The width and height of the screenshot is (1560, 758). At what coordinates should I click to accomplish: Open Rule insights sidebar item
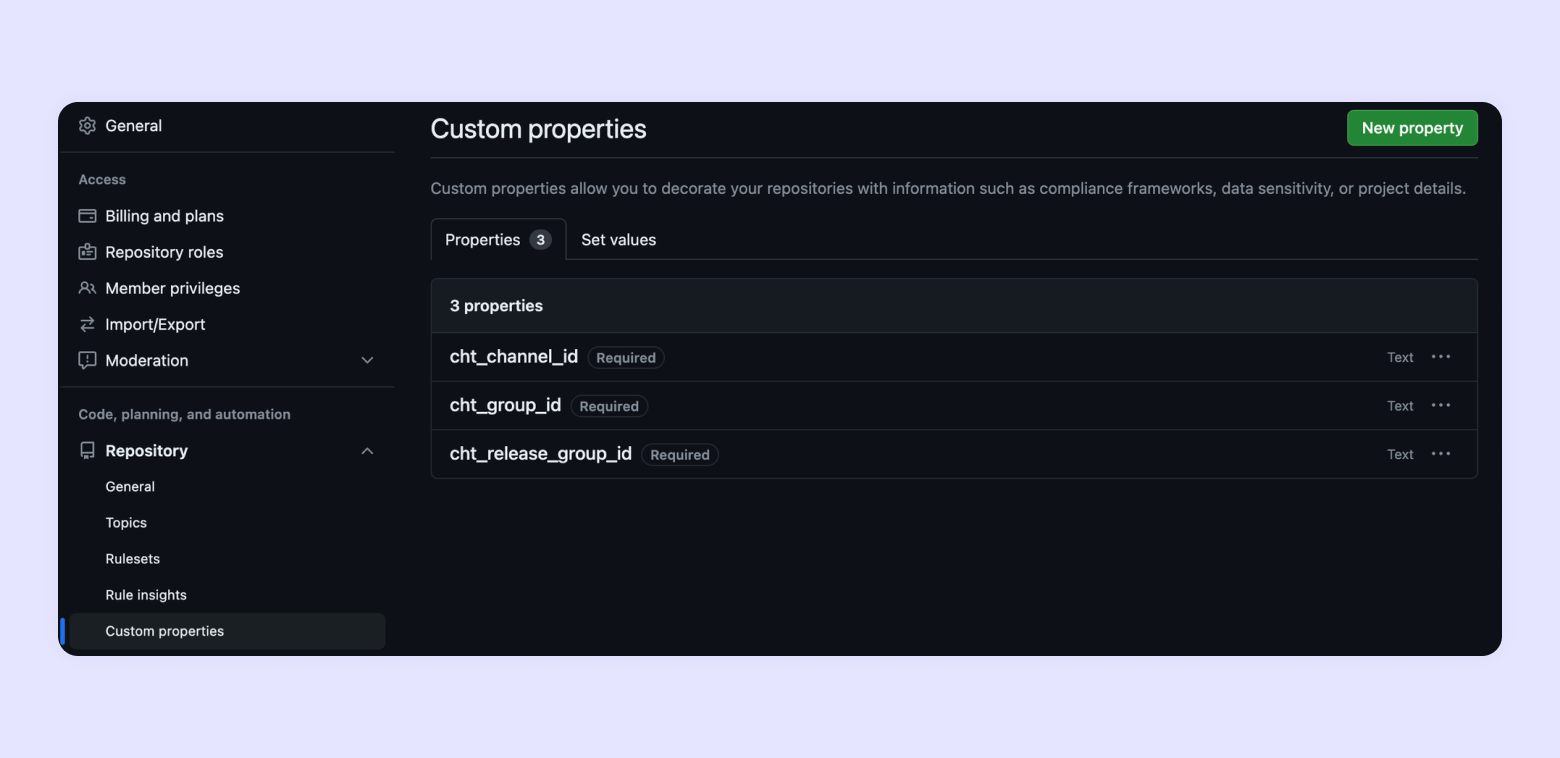pos(146,595)
